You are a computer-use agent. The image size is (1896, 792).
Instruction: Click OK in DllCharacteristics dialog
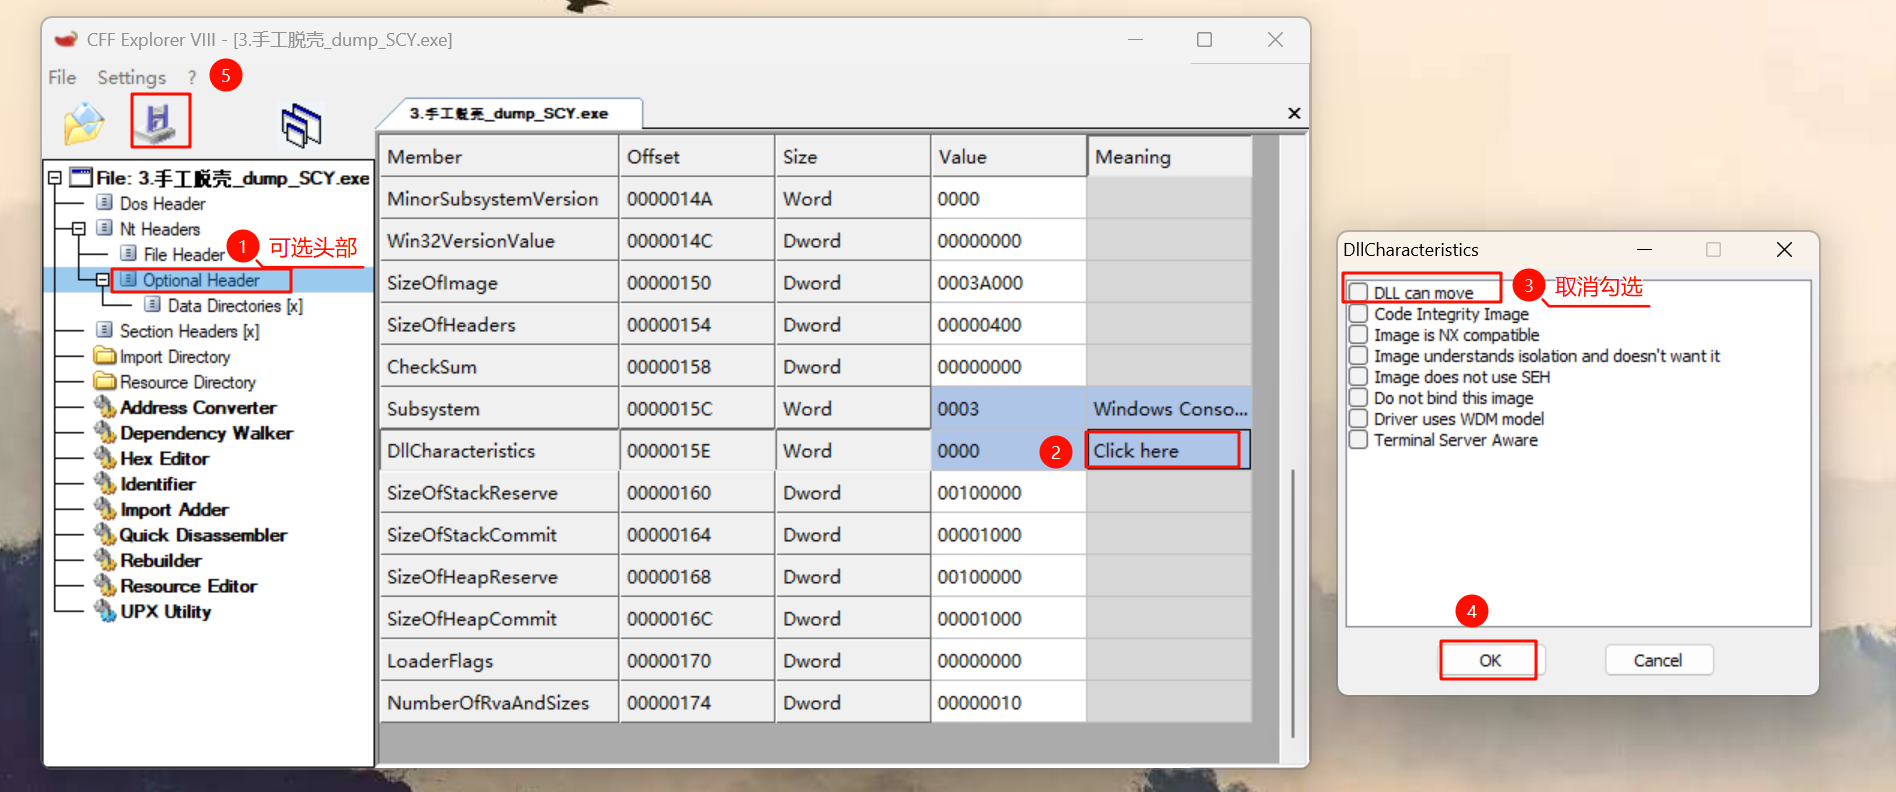coord(1490,660)
